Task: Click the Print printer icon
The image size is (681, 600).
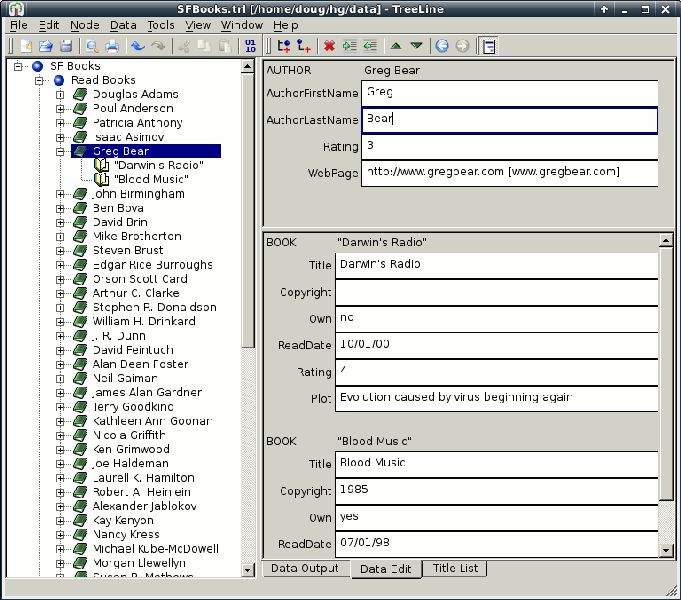Action: [112, 46]
